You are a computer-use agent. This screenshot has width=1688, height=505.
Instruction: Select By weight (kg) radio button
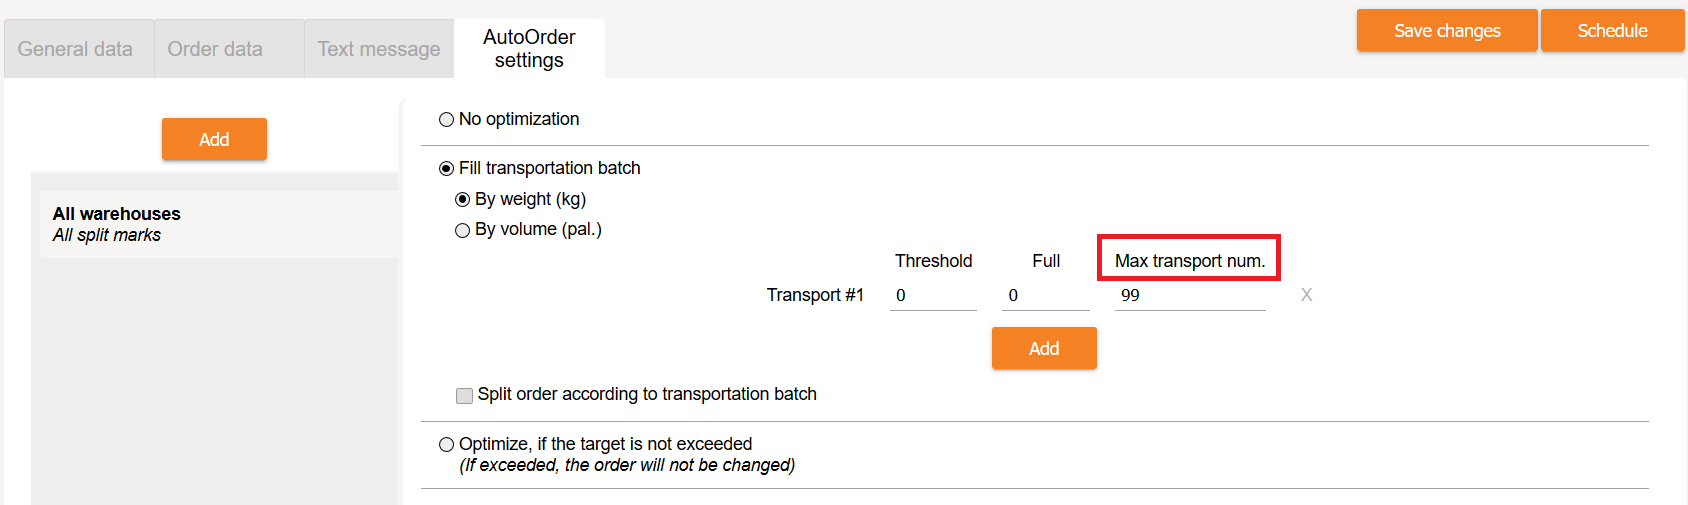(463, 200)
